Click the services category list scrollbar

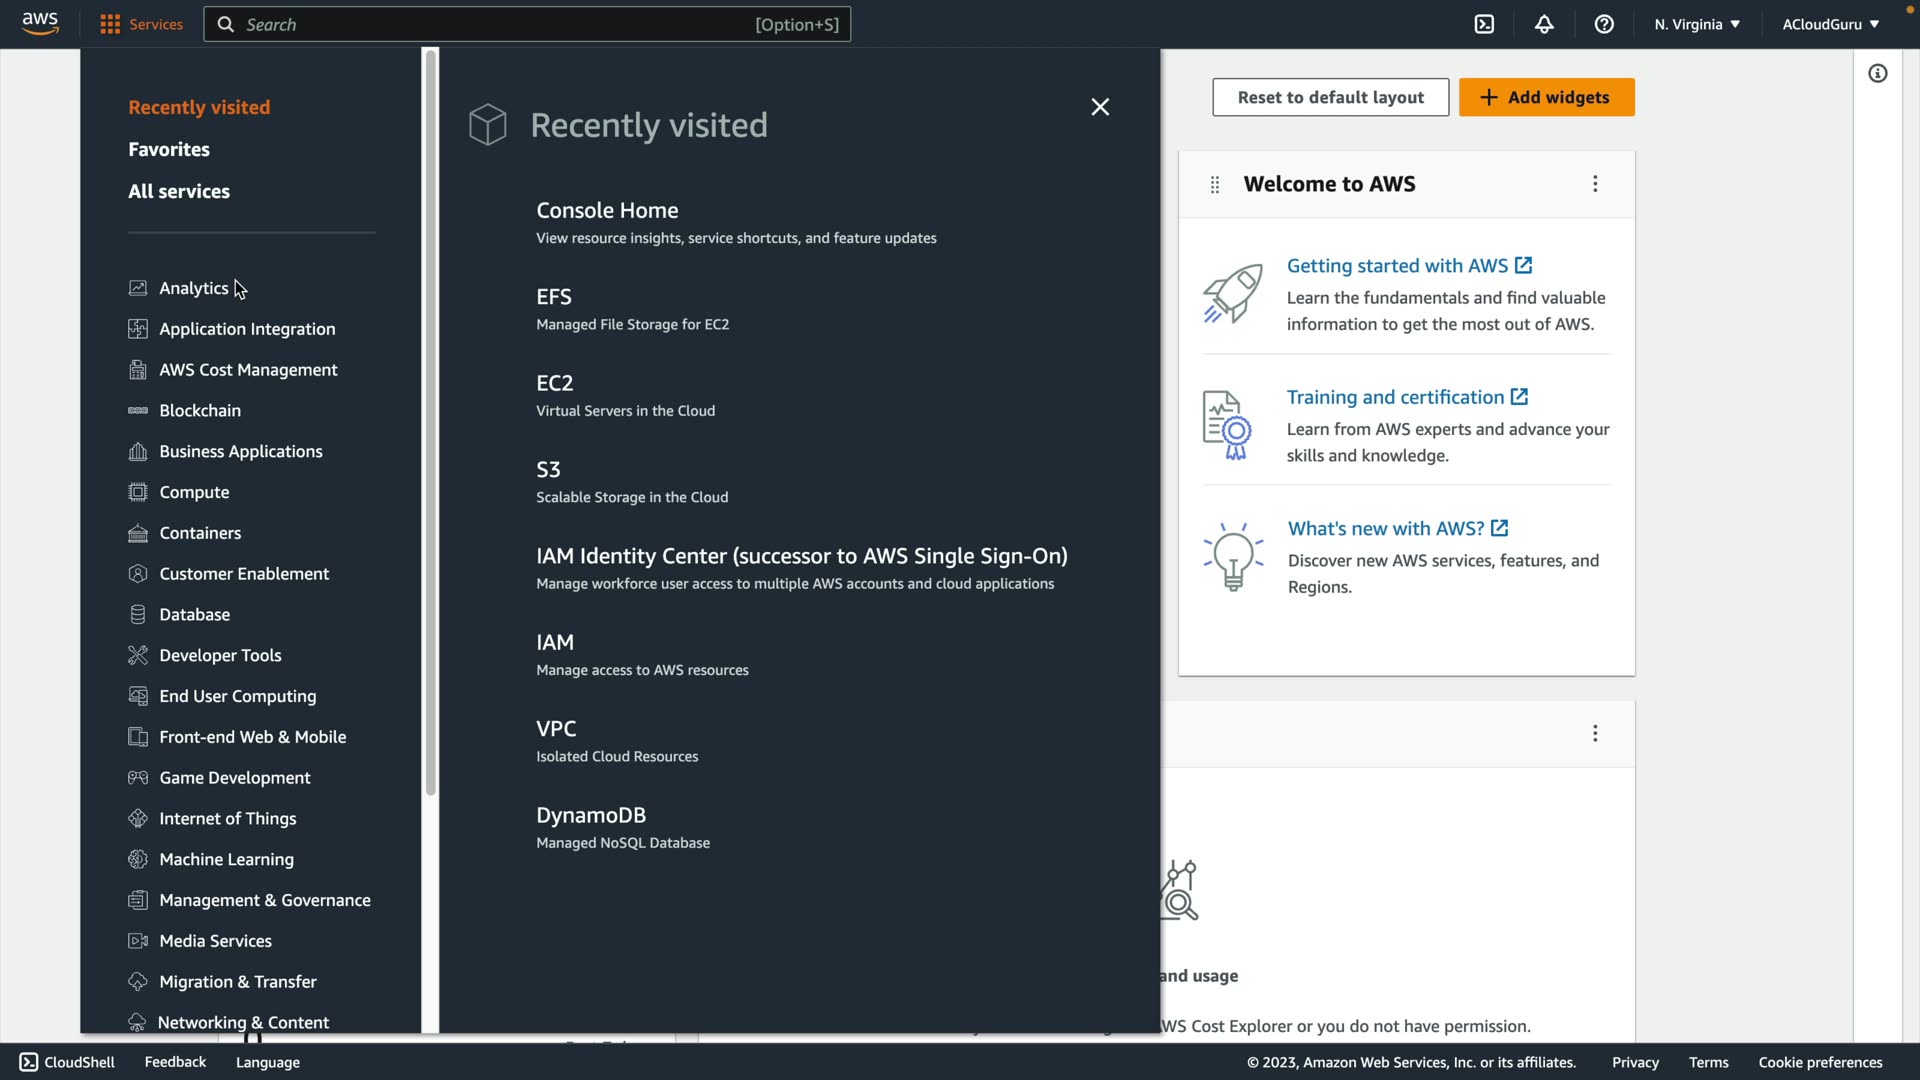coord(431,420)
